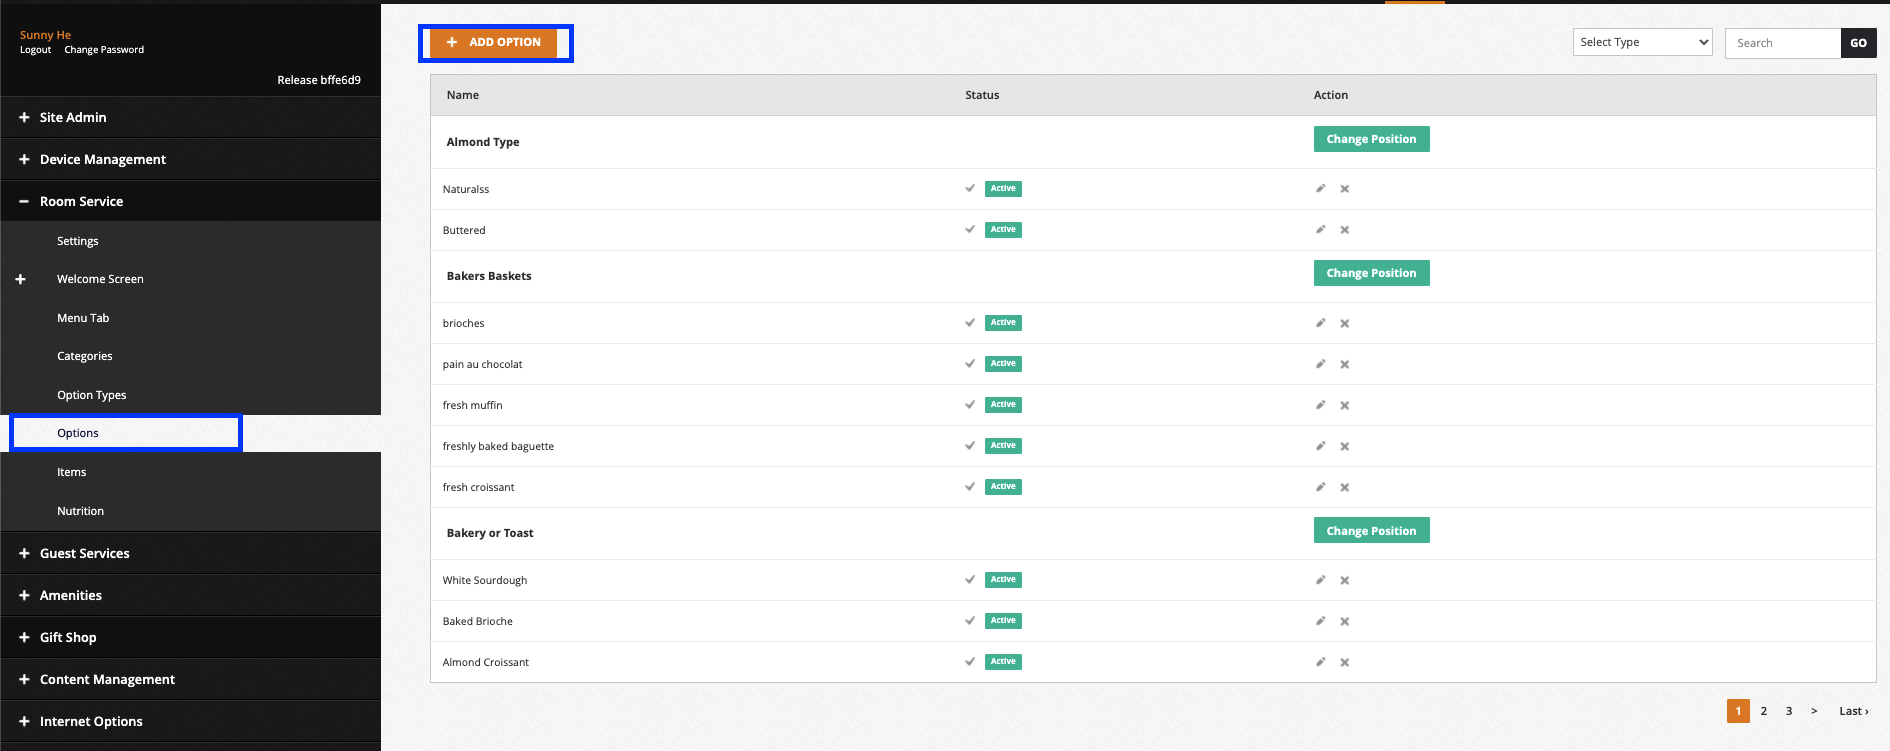Delete the Almond Croissant option
The image size is (1890, 751).
pos(1345,663)
